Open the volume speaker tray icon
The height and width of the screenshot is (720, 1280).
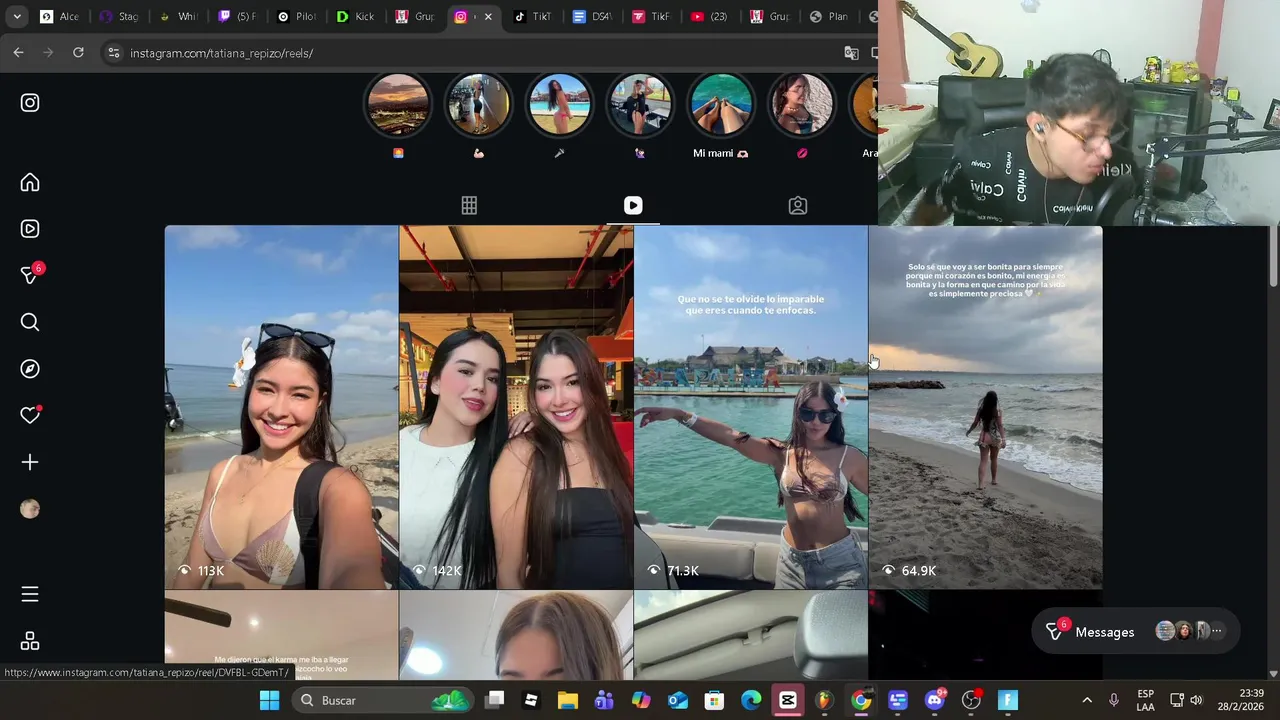1197,700
